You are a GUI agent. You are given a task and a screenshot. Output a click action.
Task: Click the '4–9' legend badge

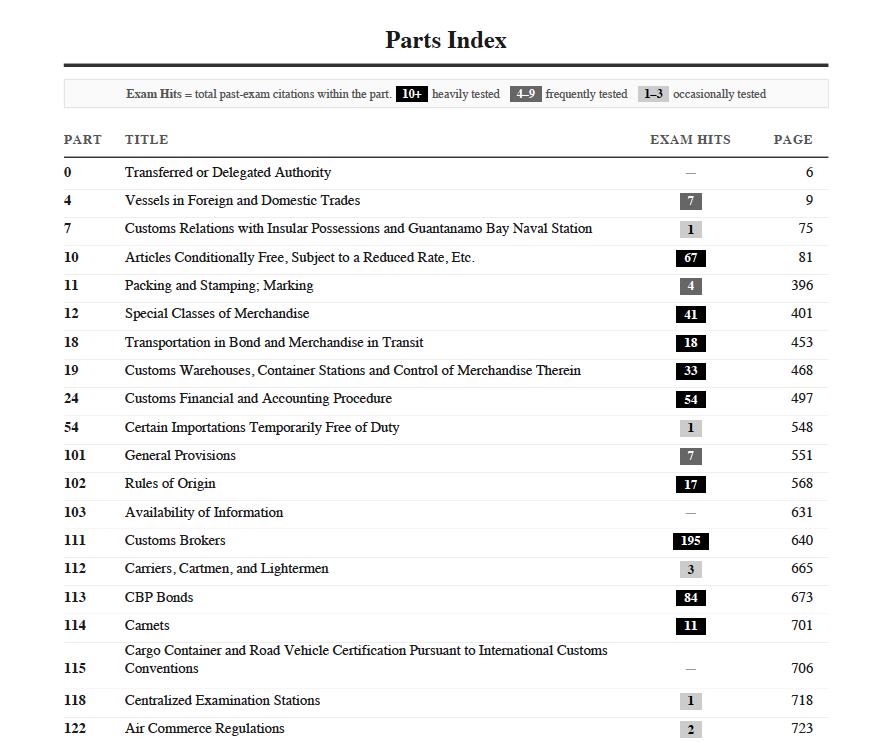coord(526,94)
